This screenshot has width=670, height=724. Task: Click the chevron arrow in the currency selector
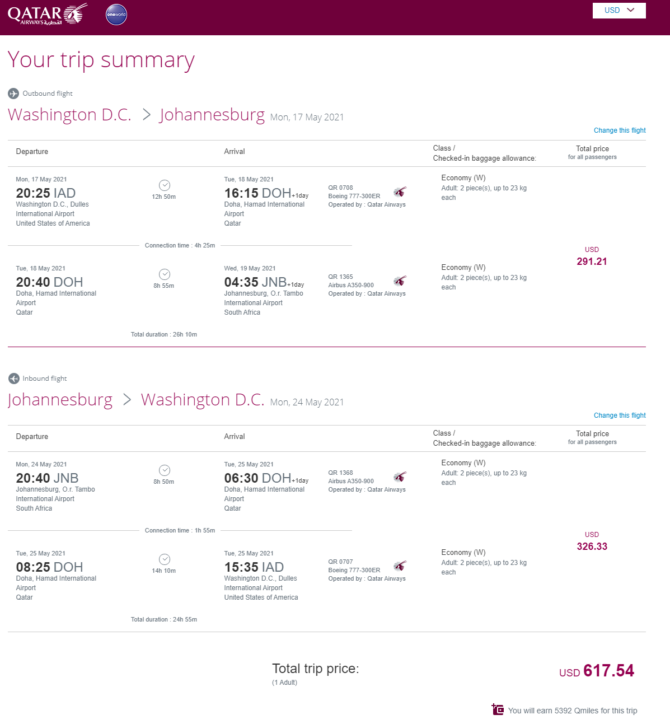tap(631, 10)
